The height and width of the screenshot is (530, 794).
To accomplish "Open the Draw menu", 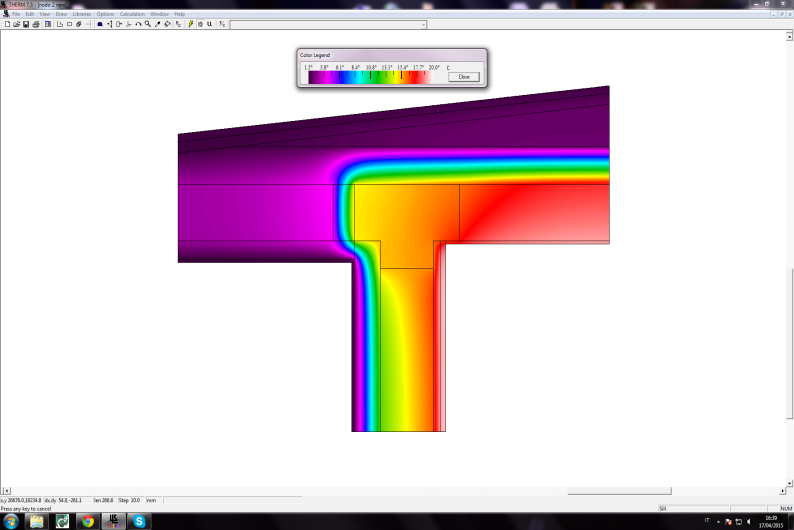I will pos(61,14).
